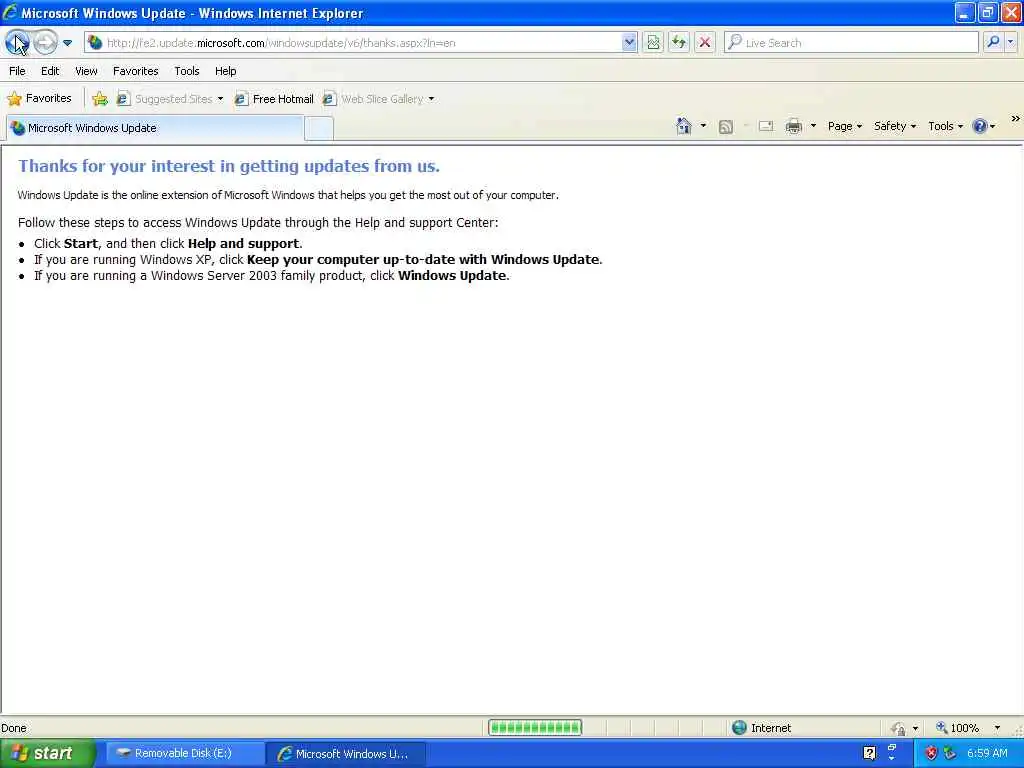
Task: Click the 'Done' status text
Action: [14, 728]
